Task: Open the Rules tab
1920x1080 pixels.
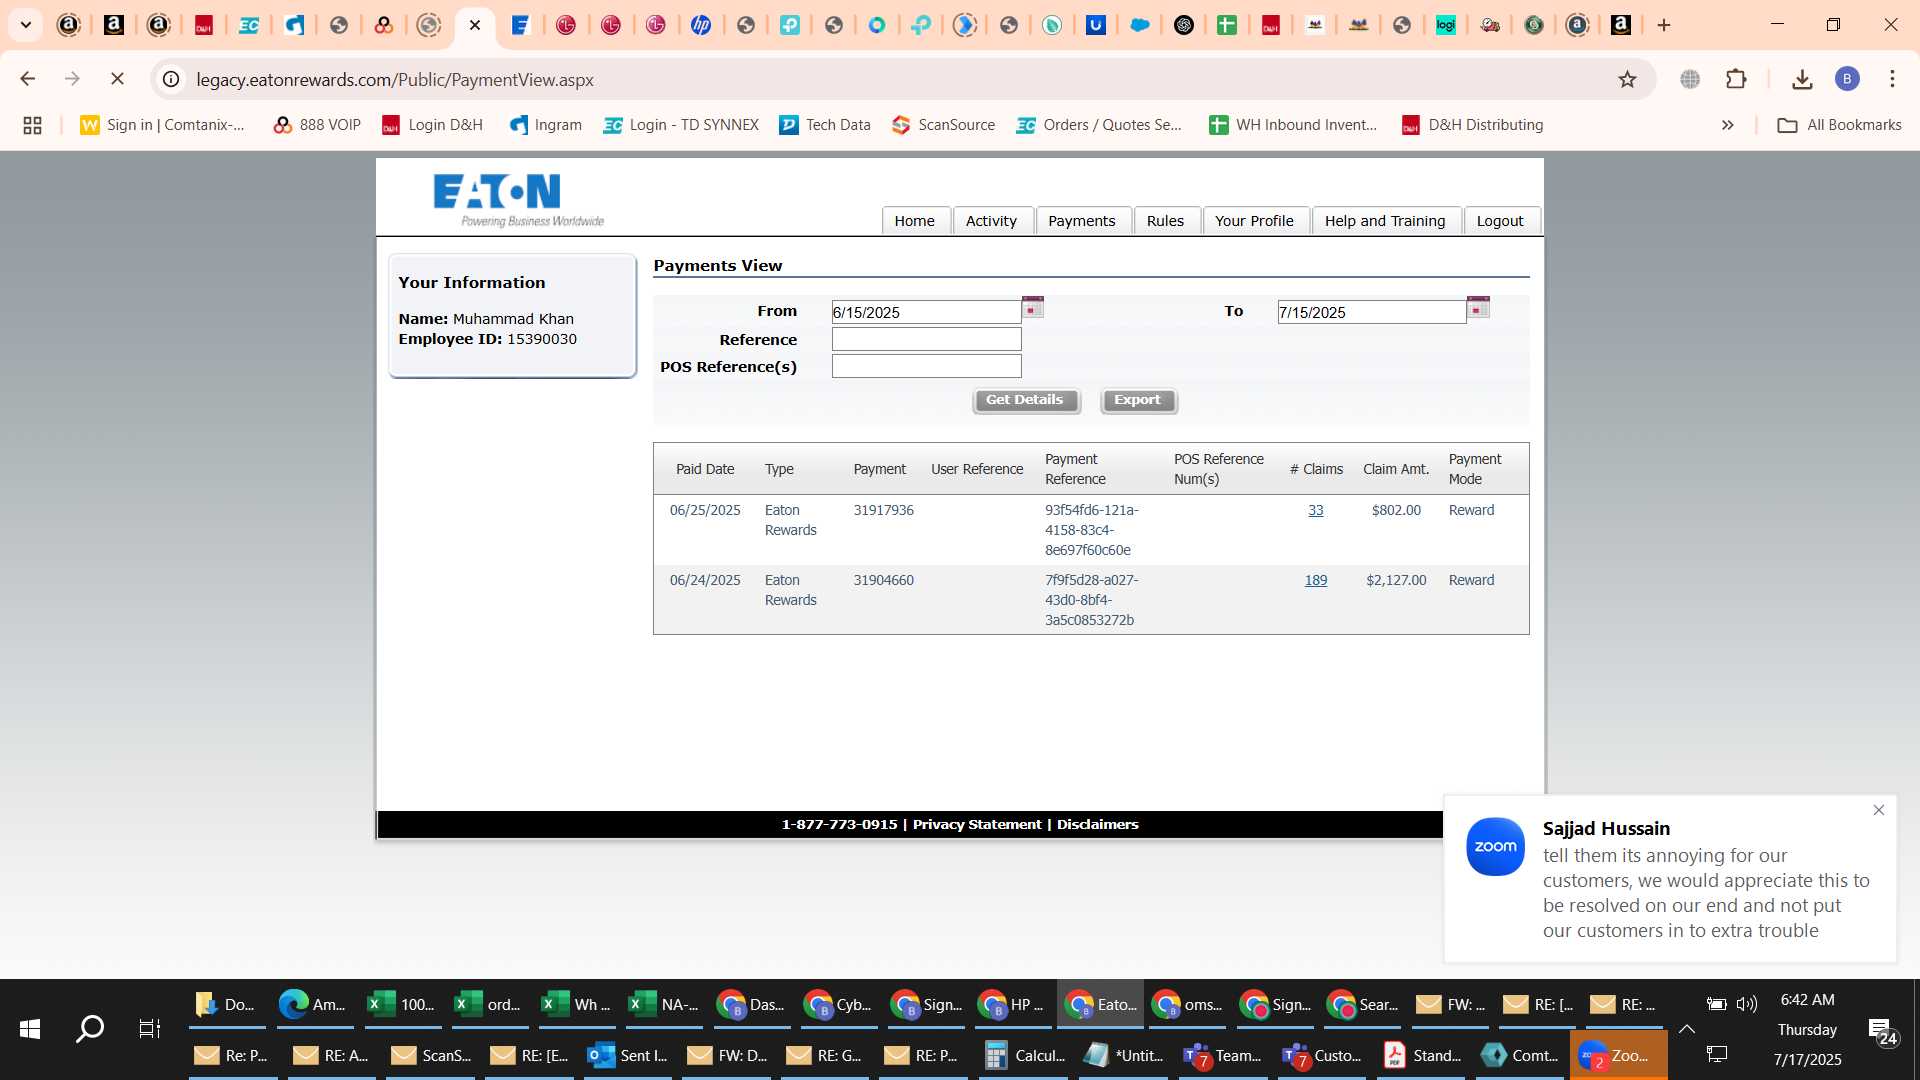Action: coord(1165,221)
